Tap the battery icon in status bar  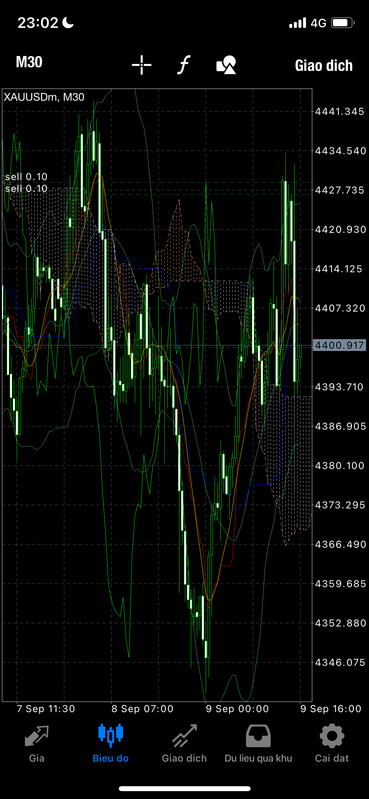343,23
